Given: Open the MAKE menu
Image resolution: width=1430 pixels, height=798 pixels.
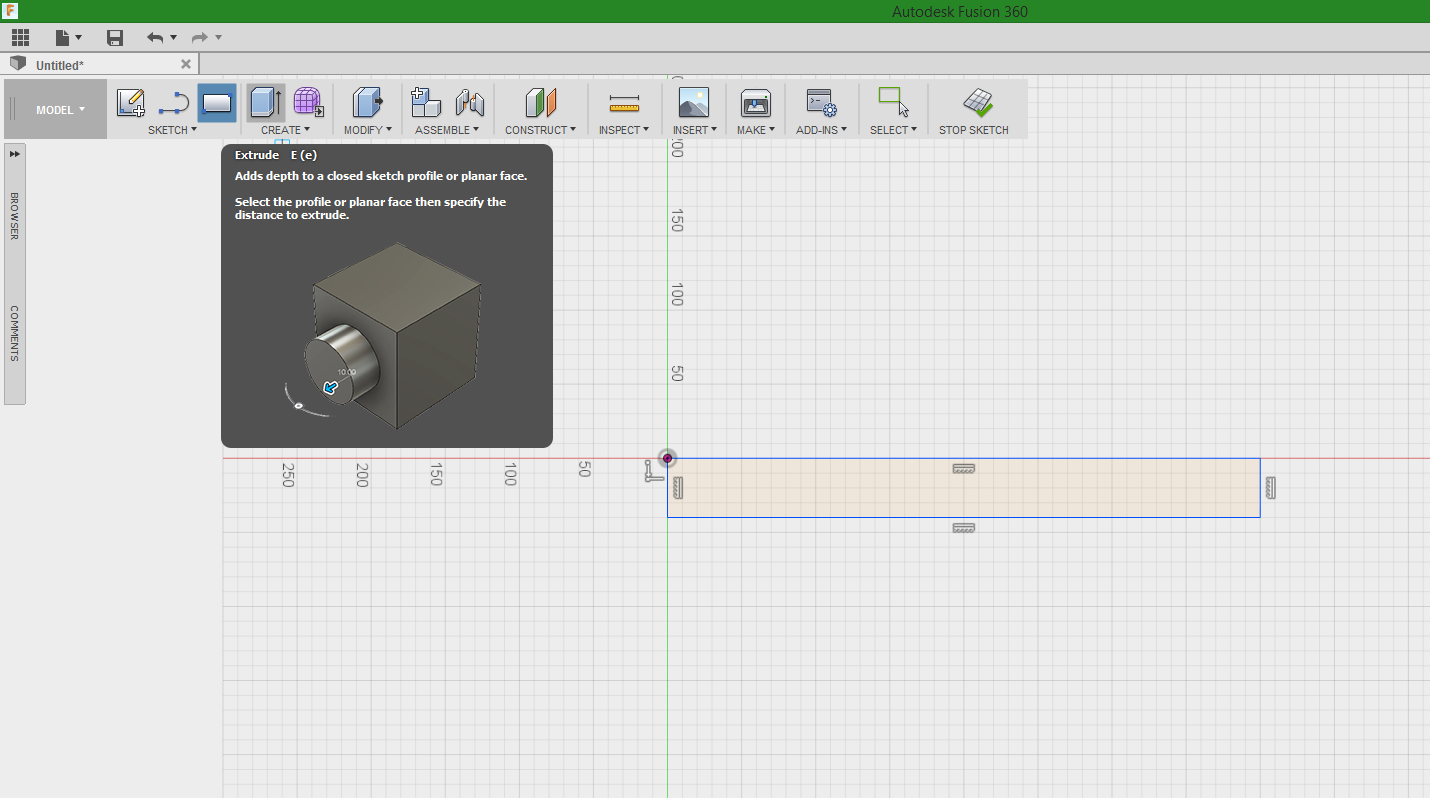Looking at the screenshot, I should pyautogui.click(x=755, y=130).
